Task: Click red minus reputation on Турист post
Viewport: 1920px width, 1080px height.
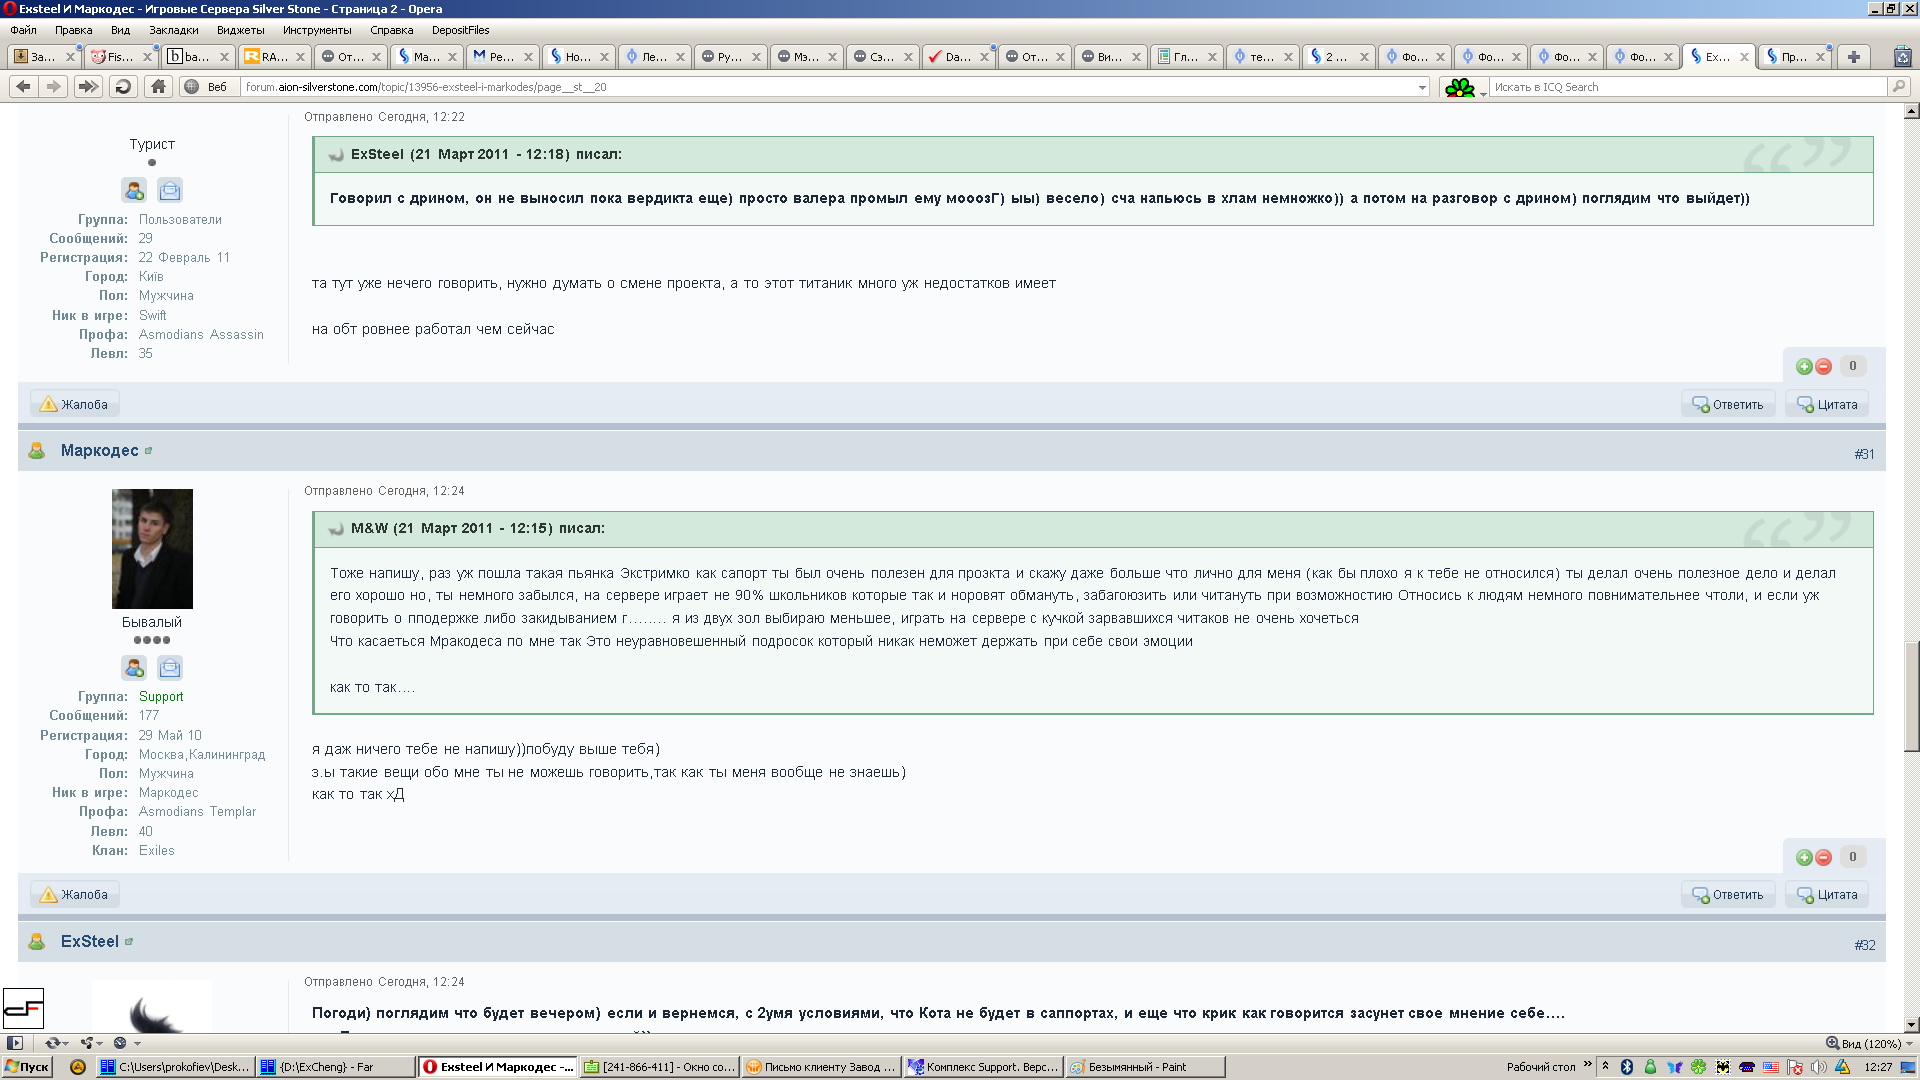Action: pyautogui.click(x=1824, y=367)
